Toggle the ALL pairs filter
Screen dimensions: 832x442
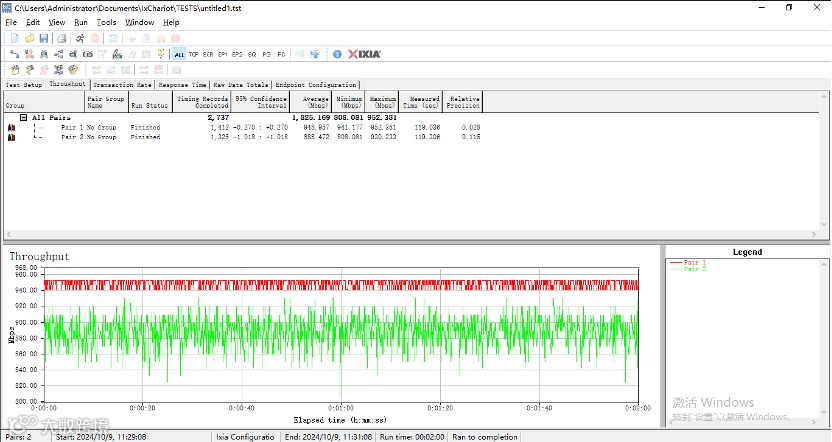[x=179, y=54]
